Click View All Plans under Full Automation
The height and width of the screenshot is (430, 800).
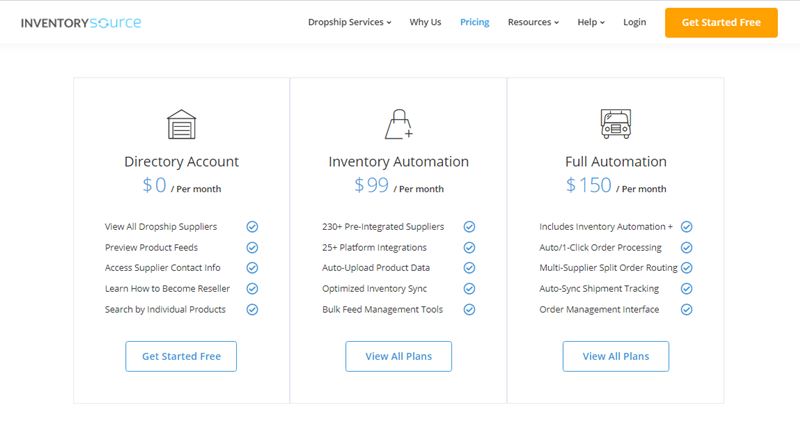coord(616,356)
